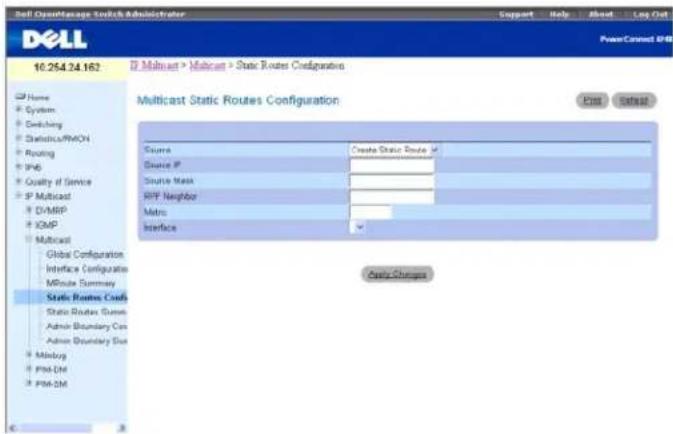This screenshot has width=673, height=434.
Task: Open the Home tree item
Action: coord(33,97)
